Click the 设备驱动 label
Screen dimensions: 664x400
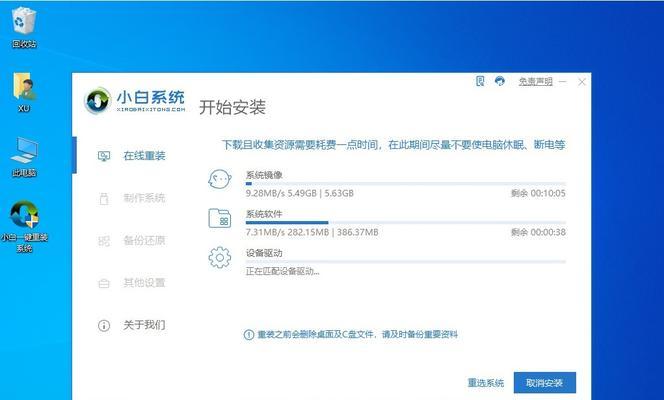coord(264,253)
